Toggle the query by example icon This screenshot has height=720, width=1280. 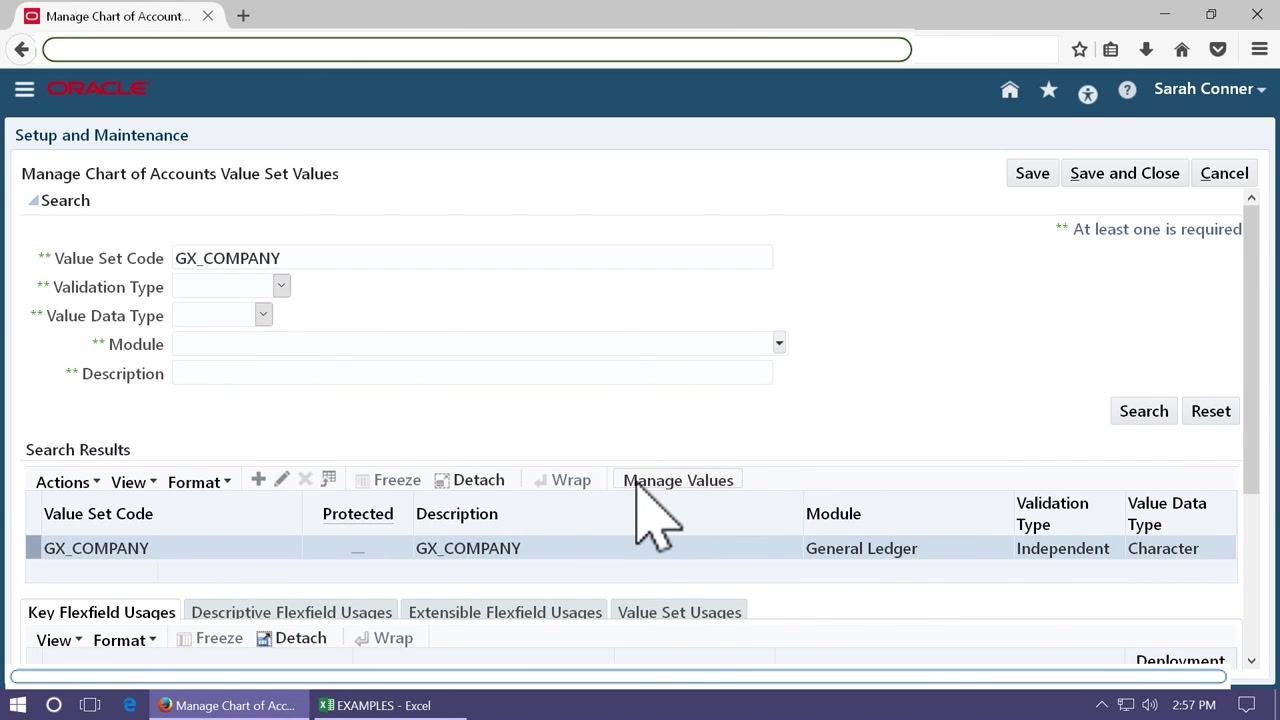pyautogui.click(x=328, y=479)
